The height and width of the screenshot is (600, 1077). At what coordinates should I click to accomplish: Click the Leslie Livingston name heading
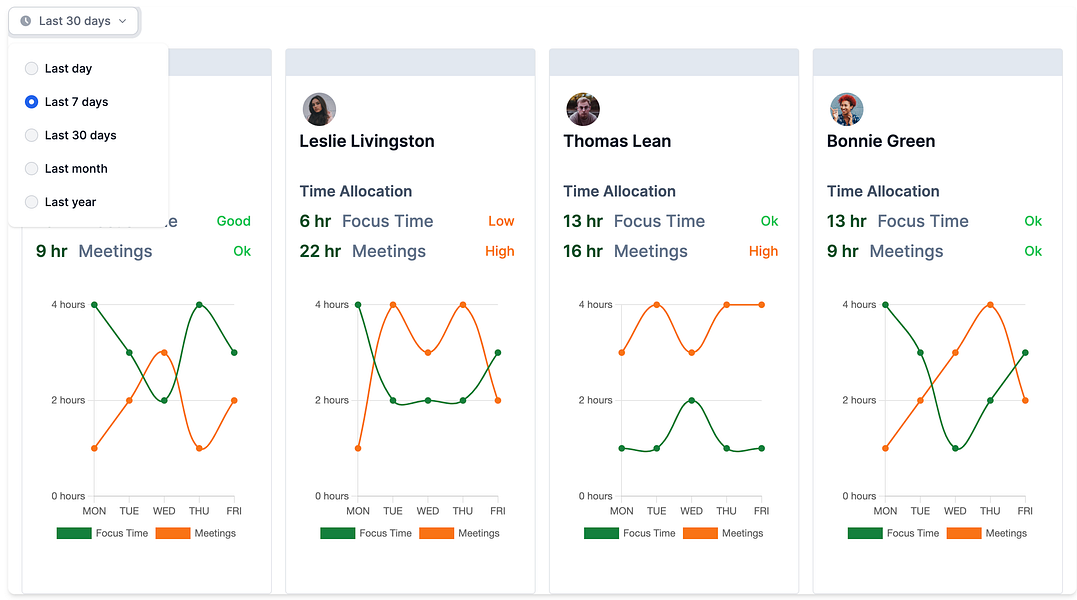366,141
